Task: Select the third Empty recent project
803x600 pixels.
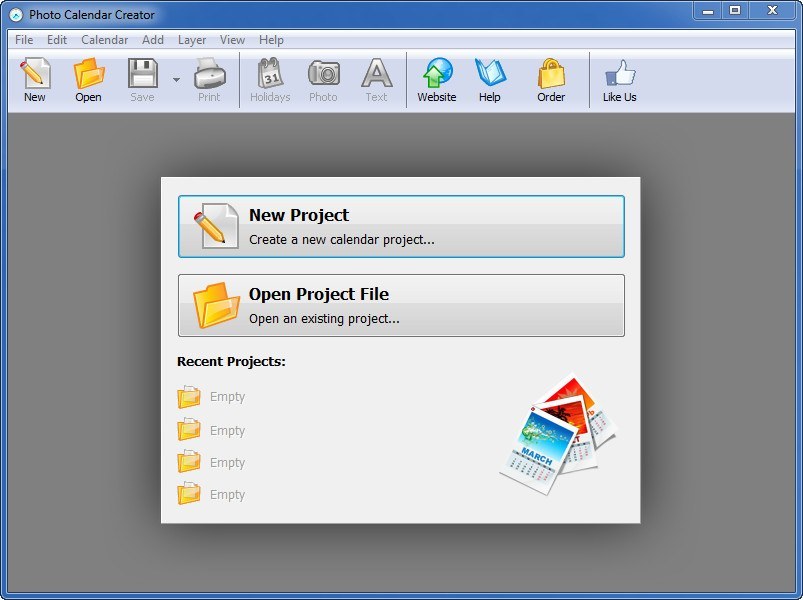Action: point(211,462)
